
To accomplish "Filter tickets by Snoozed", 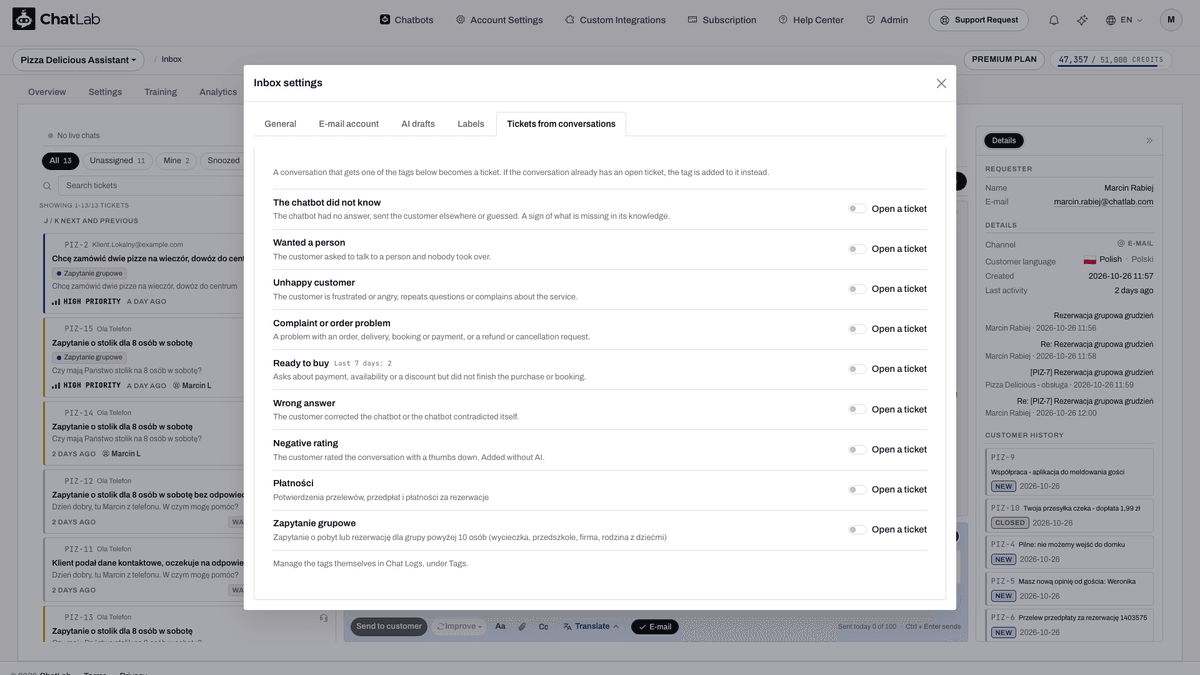I will tap(223, 160).
